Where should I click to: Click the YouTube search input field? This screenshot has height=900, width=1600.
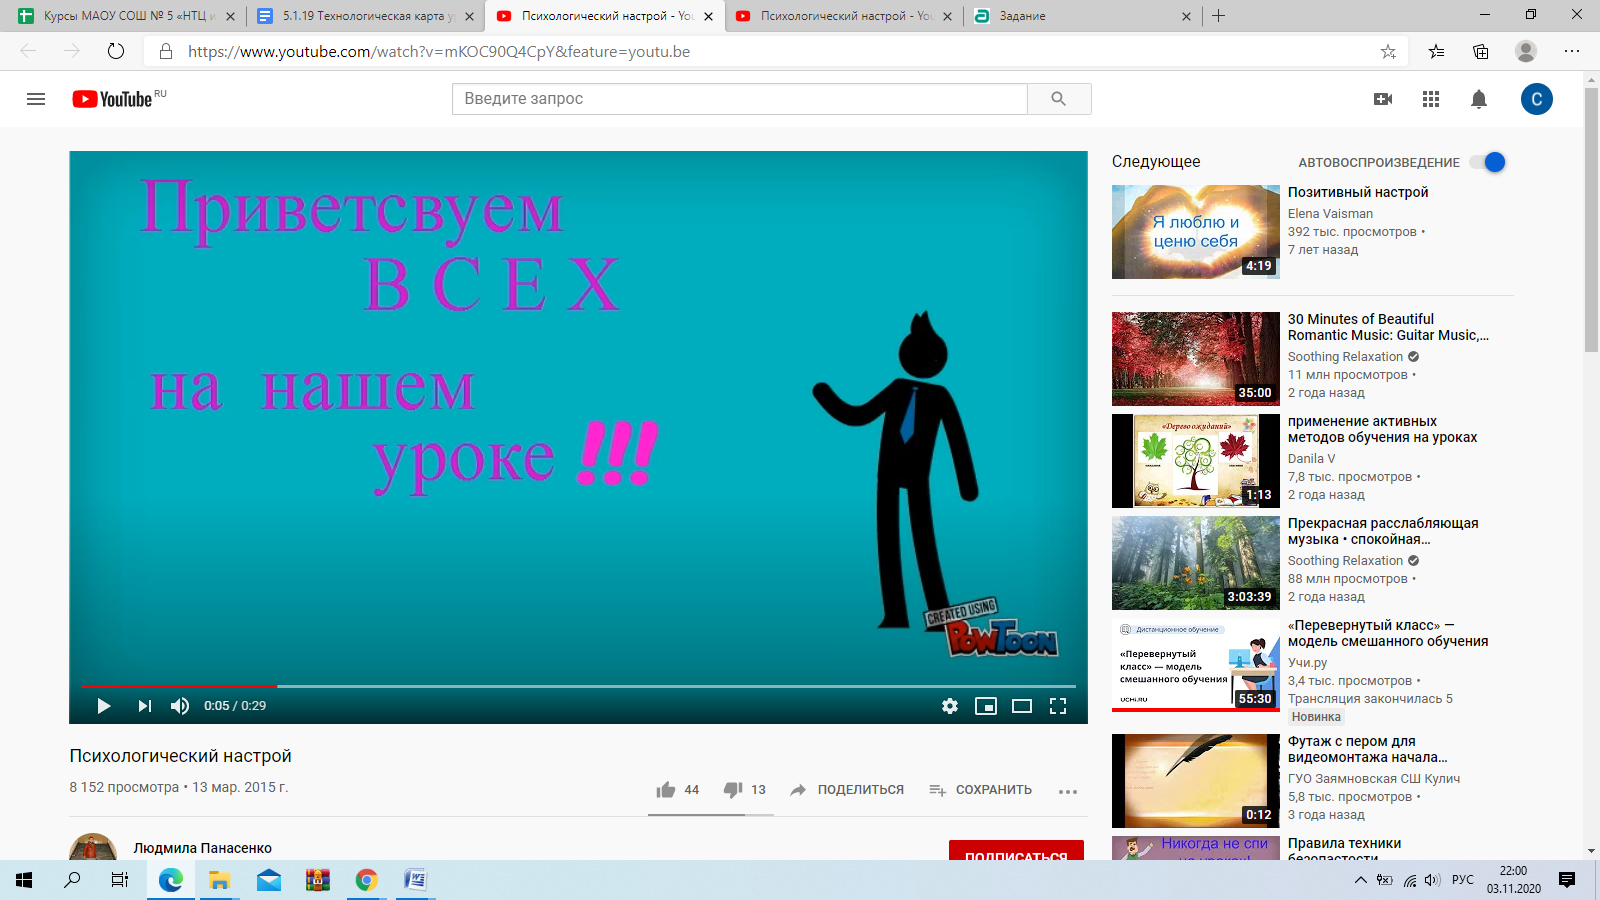click(740, 99)
